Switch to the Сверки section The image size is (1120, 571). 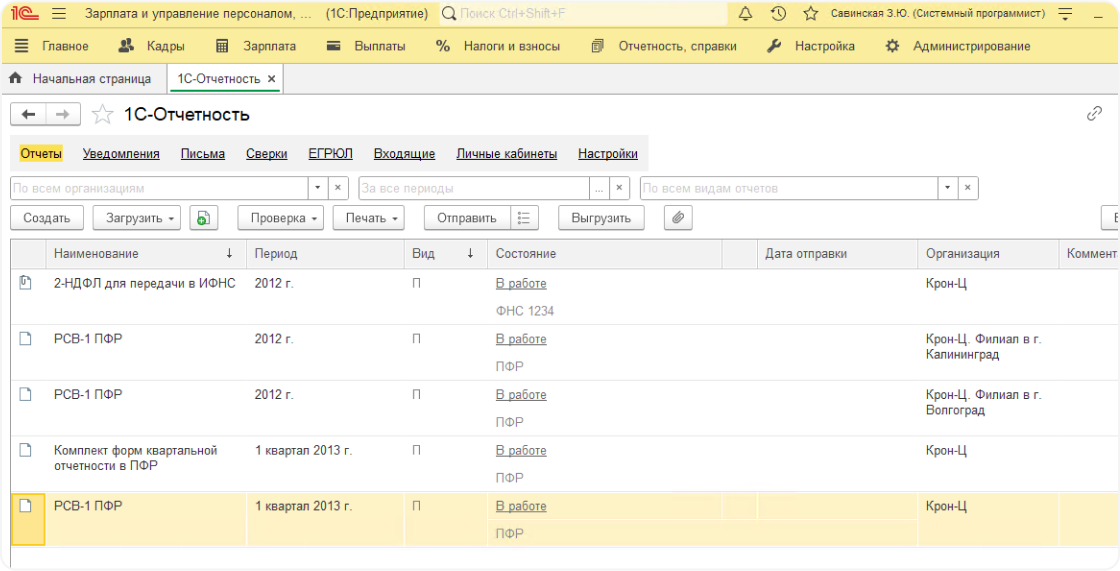pyautogui.click(x=266, y=154)
